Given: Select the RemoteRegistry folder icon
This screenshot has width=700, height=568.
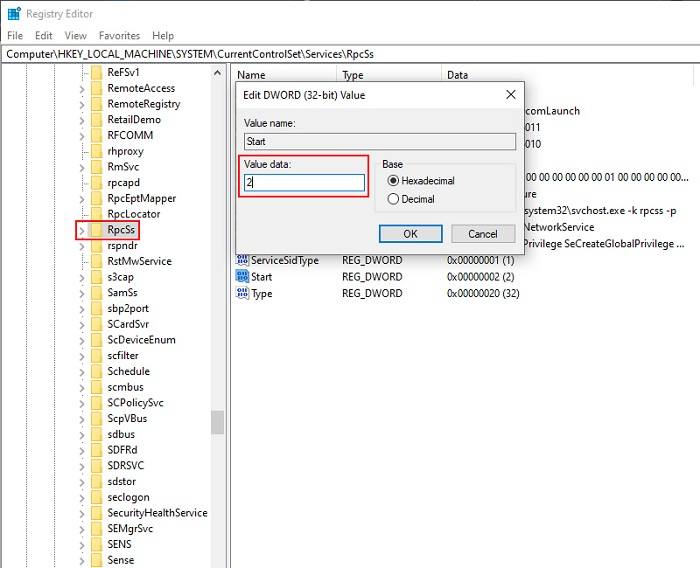Looking at the screenshot, I should (x=96, y=104).
